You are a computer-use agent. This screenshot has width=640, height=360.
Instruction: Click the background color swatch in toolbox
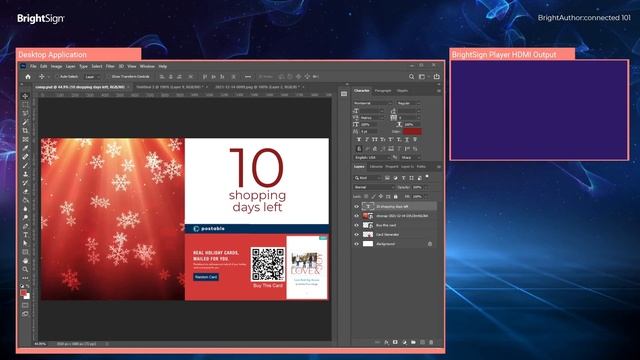(27, 297)
